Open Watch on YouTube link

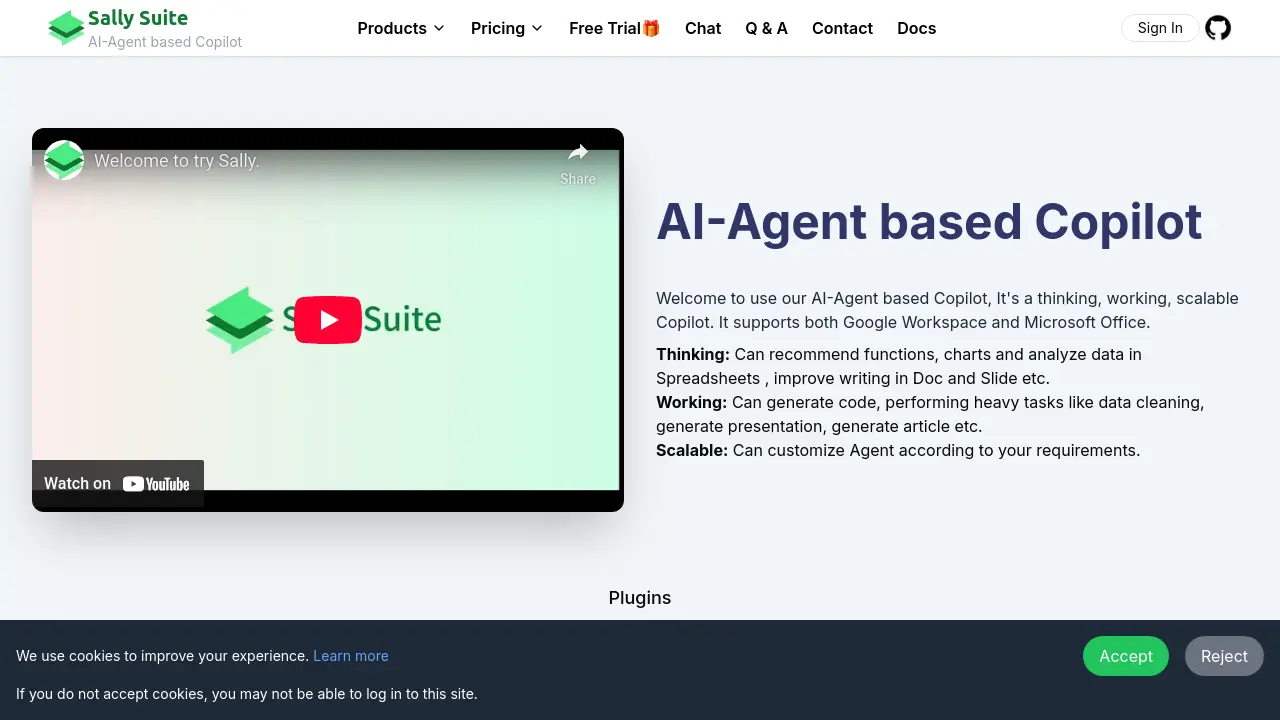pyautogui.click(x=118, y=483)
